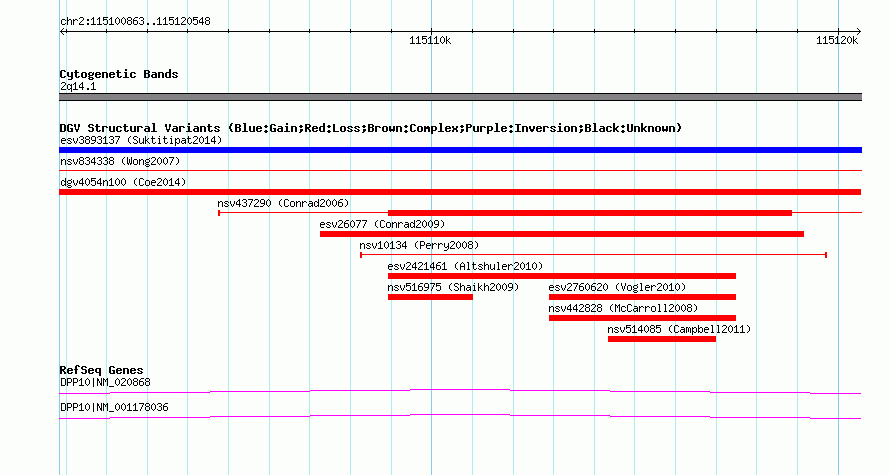
Task: Click the 115120k ruler label
Action: [x=837, y=40]
